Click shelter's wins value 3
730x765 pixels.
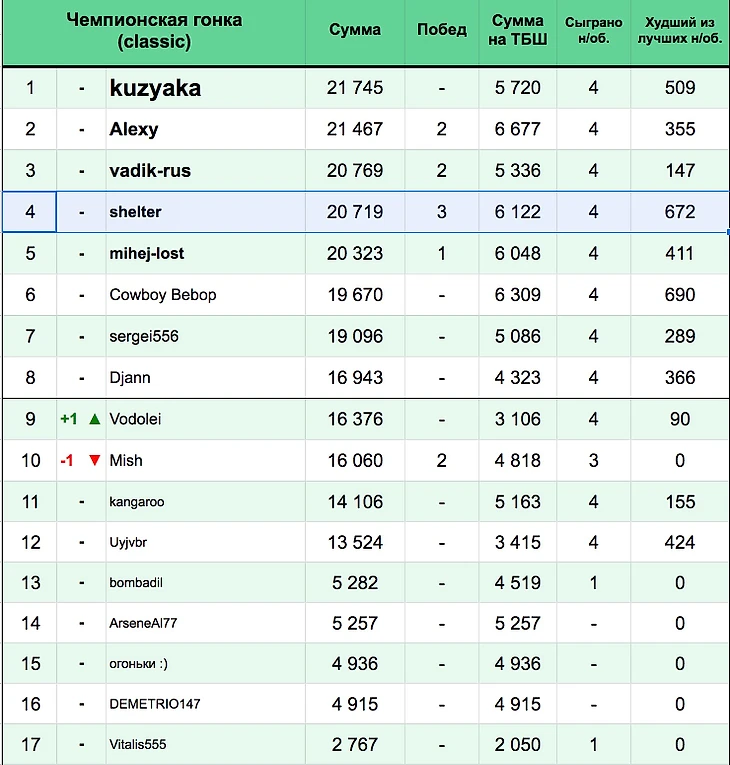coord(441,212)
